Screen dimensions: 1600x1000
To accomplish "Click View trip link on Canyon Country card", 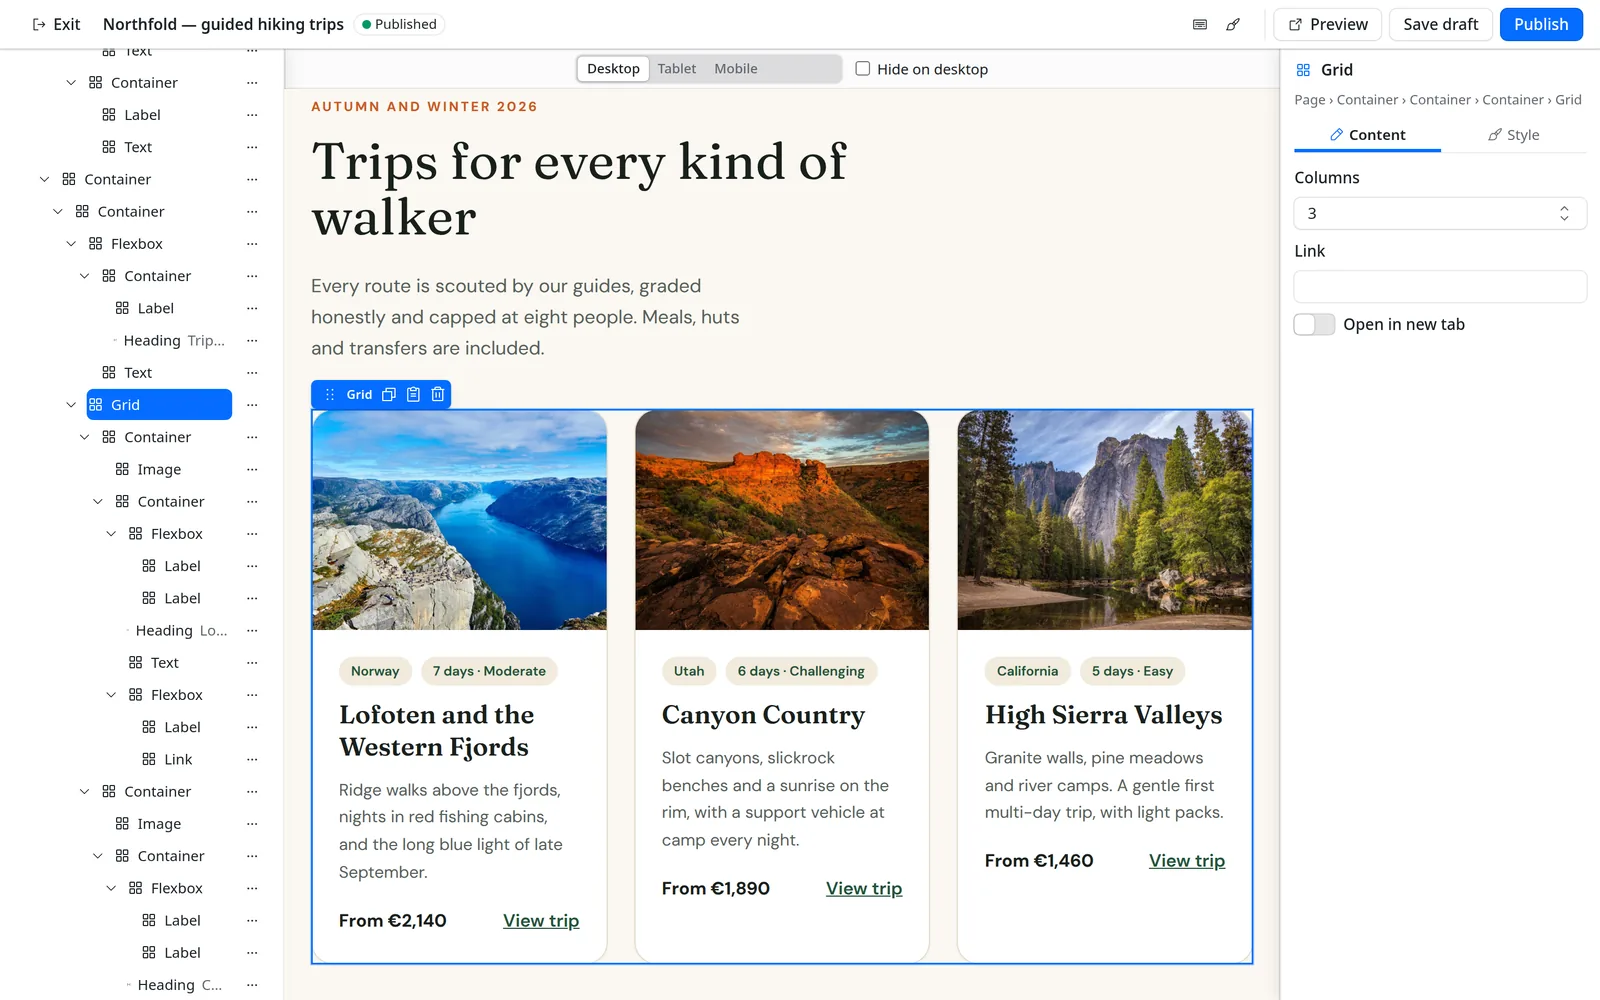I will (x=864, y=889).
